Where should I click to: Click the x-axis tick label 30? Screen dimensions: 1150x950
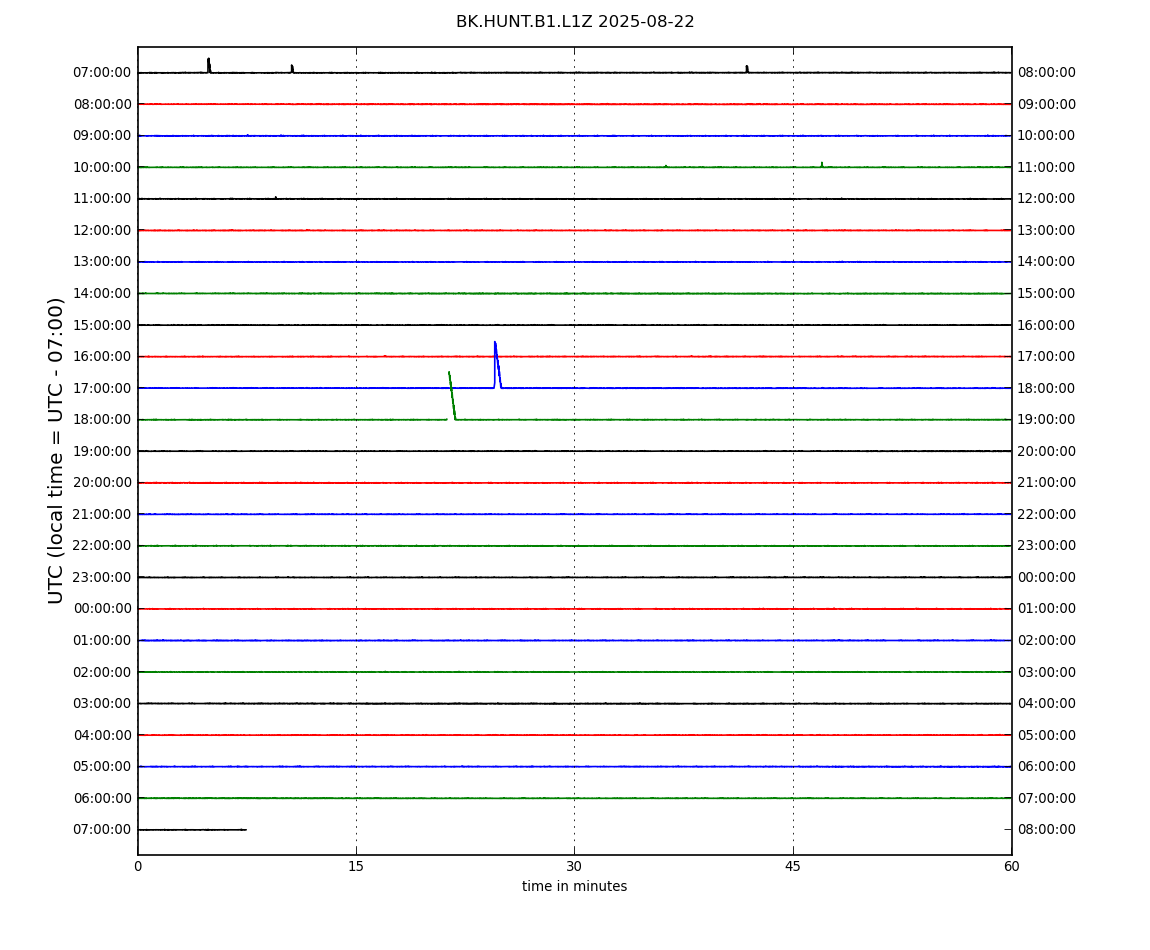574,866
